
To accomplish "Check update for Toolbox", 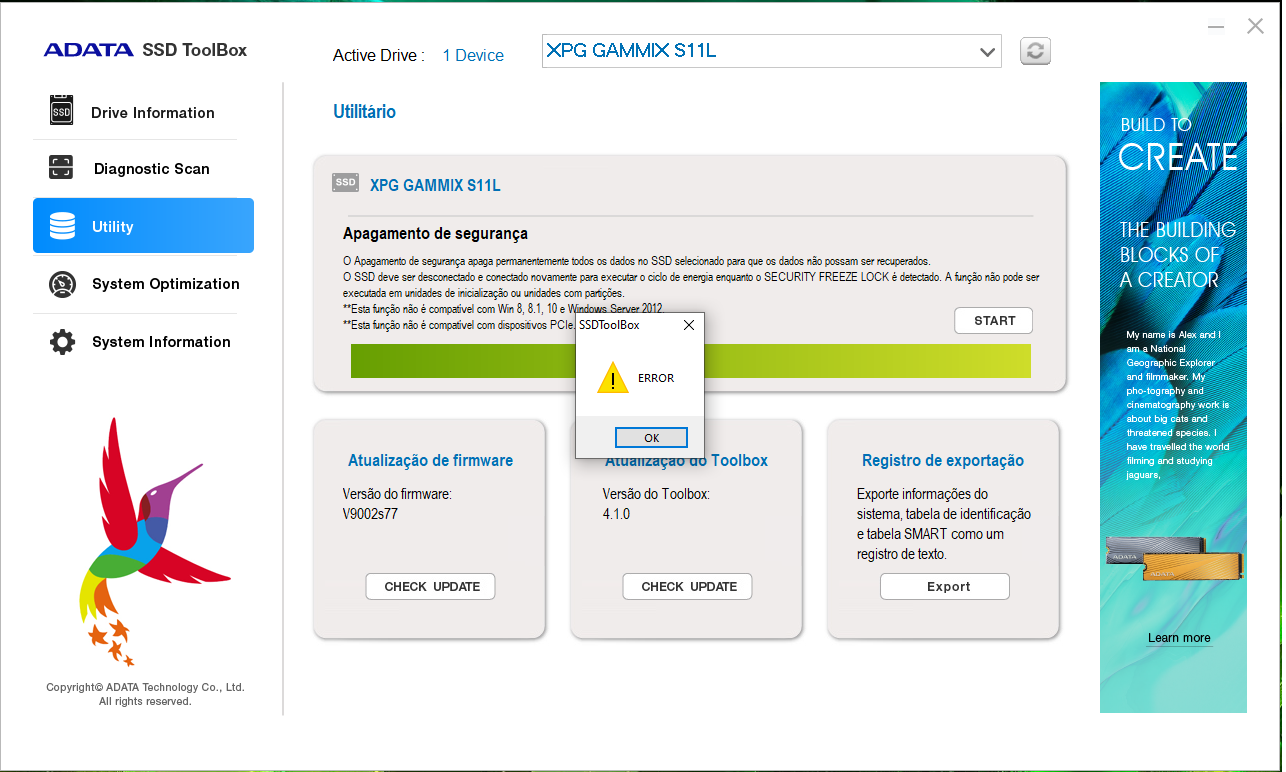I will pos(688,587).
